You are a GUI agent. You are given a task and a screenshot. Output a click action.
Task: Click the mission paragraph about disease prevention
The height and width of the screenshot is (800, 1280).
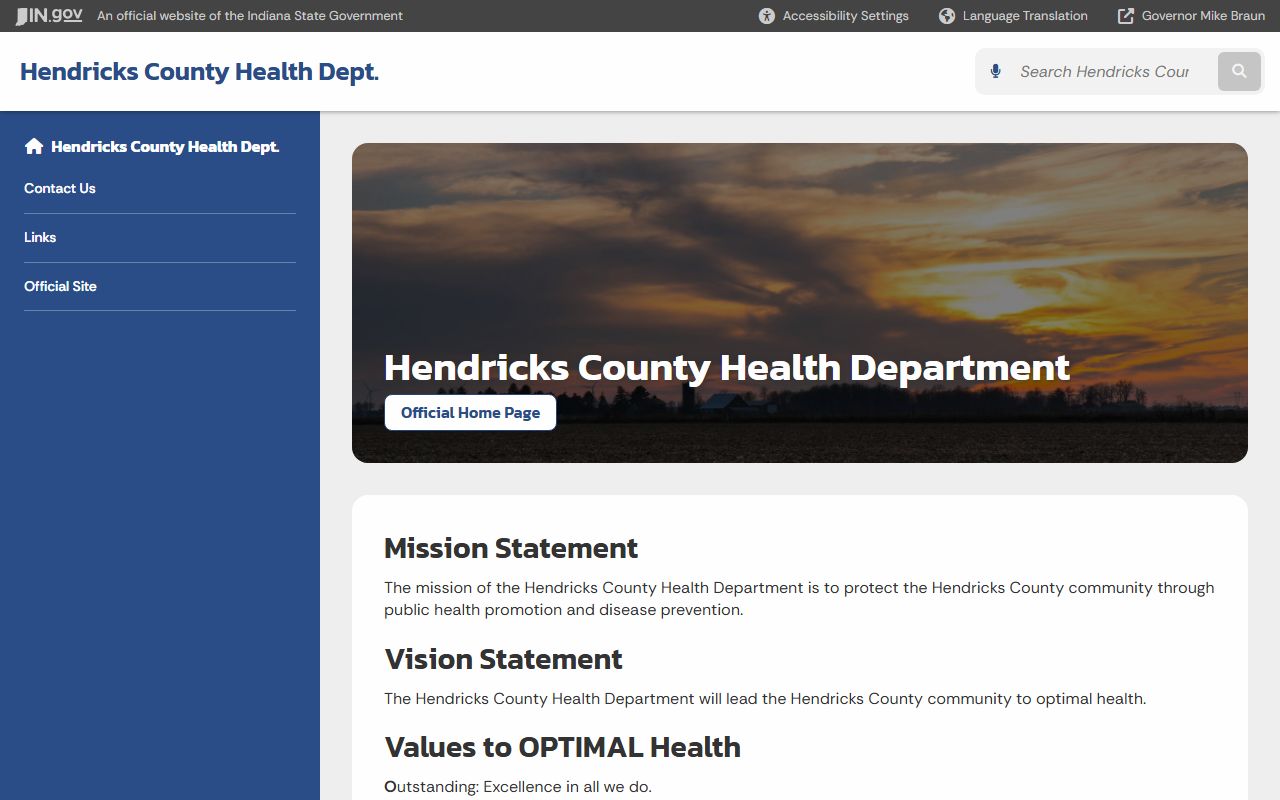pos(799,599)
